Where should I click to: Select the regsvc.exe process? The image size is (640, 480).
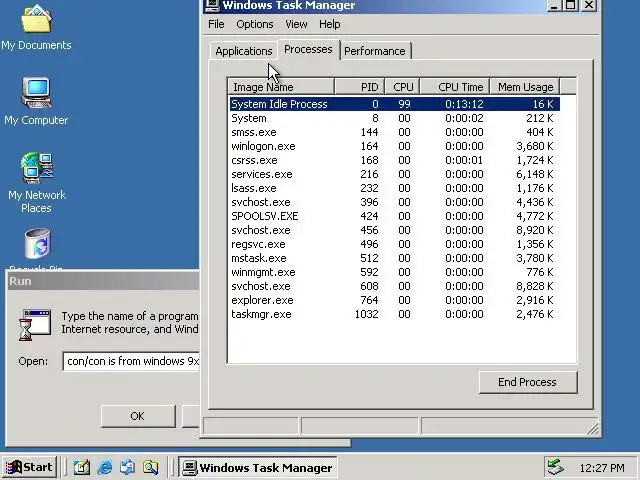pyautogui.click(x=394, y=244)
